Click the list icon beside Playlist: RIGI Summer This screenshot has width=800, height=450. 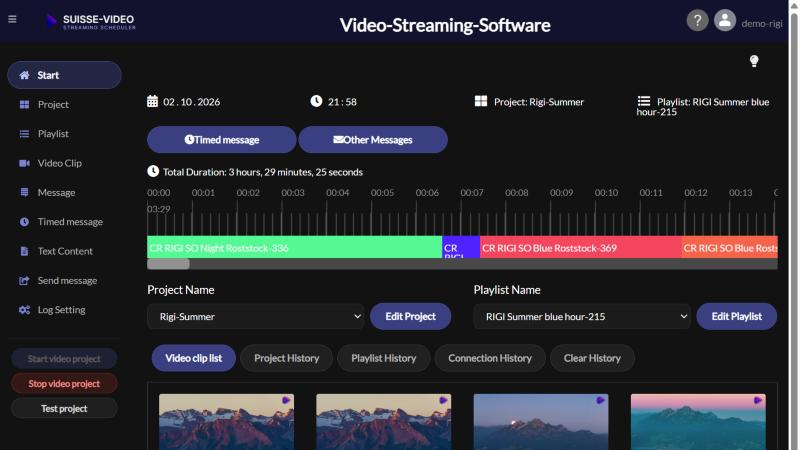(644, 101)
